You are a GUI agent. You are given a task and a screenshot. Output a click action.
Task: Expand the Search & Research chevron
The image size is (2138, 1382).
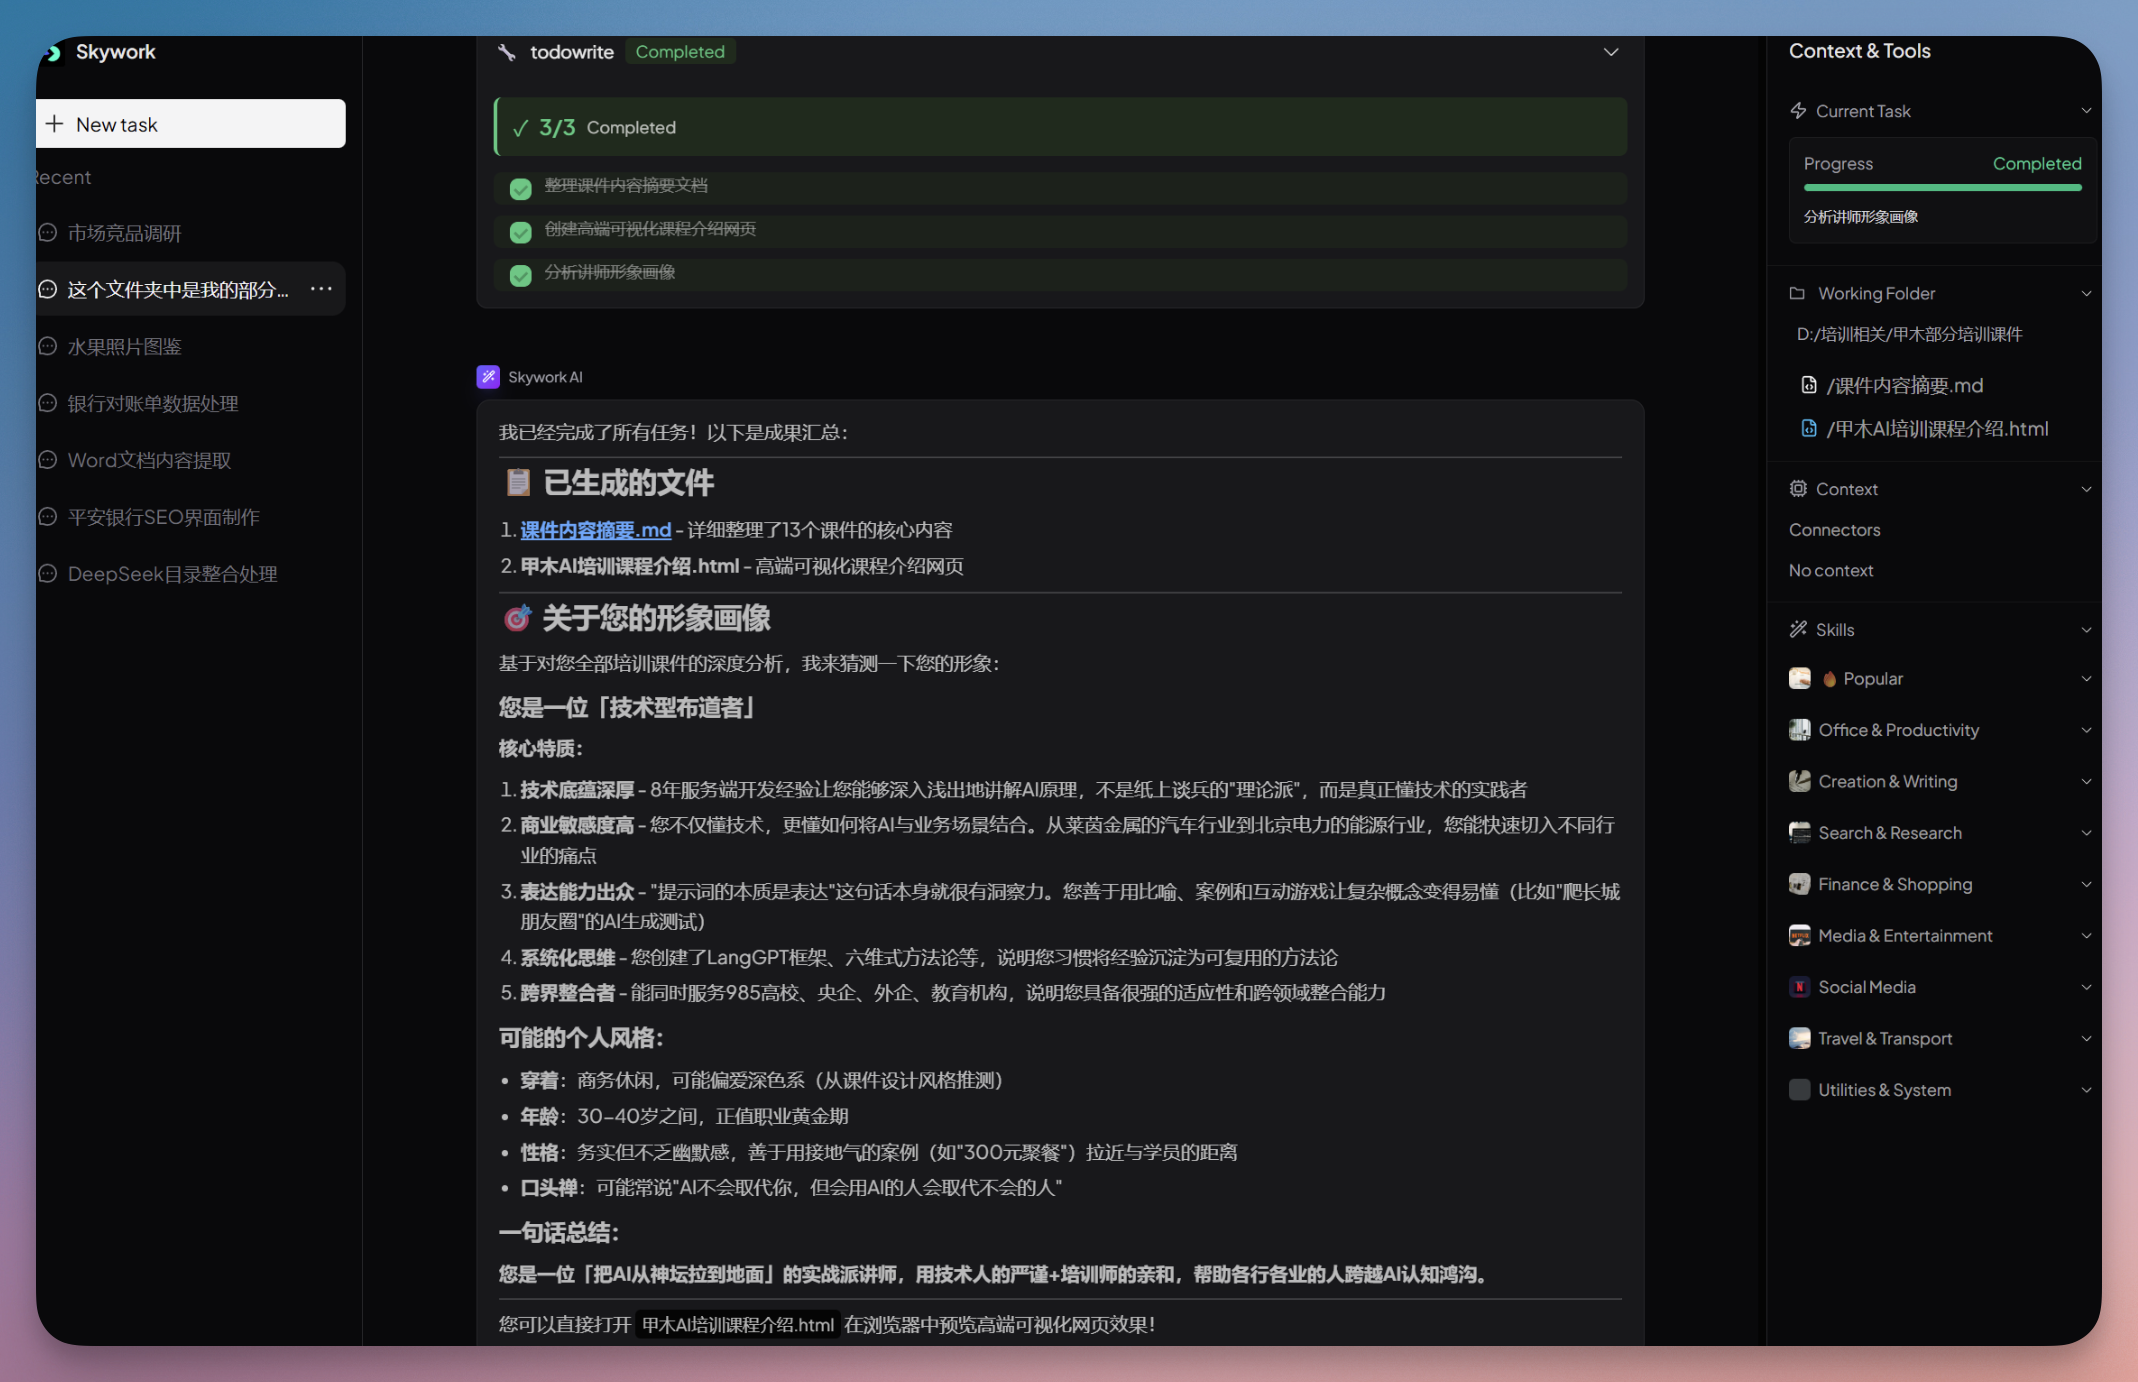[x=2086, y=833]
